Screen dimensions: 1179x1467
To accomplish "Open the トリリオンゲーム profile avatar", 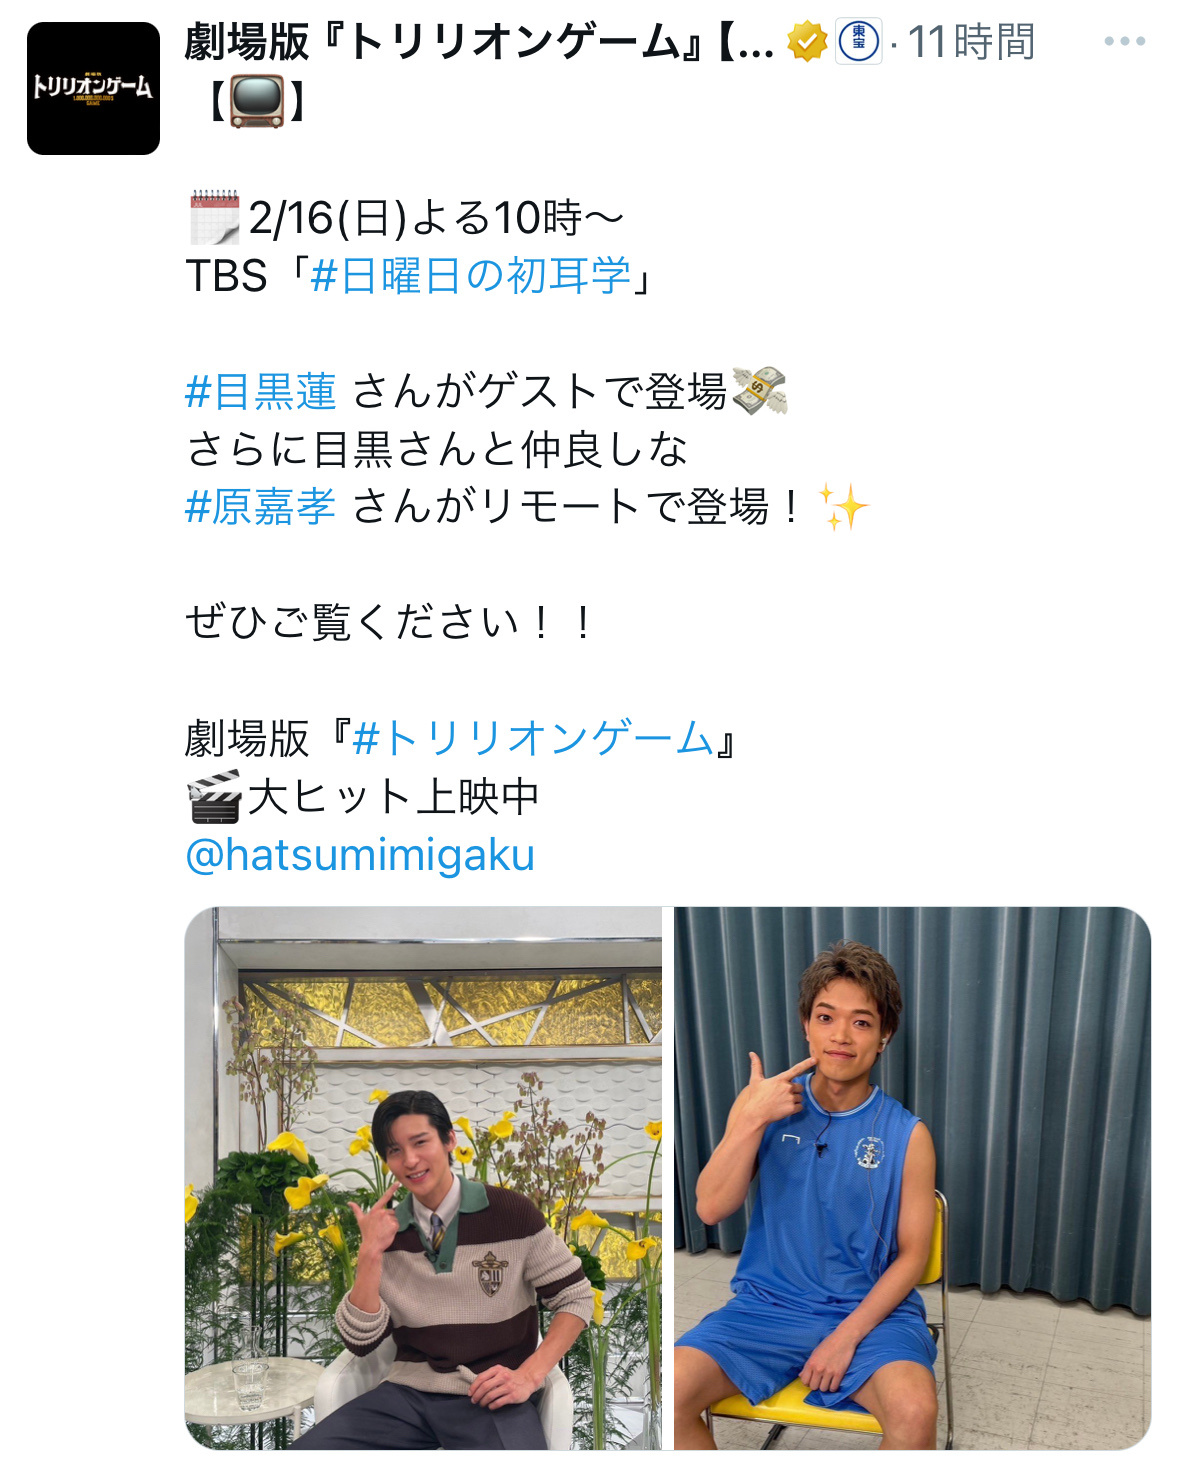I will point(93,88).
